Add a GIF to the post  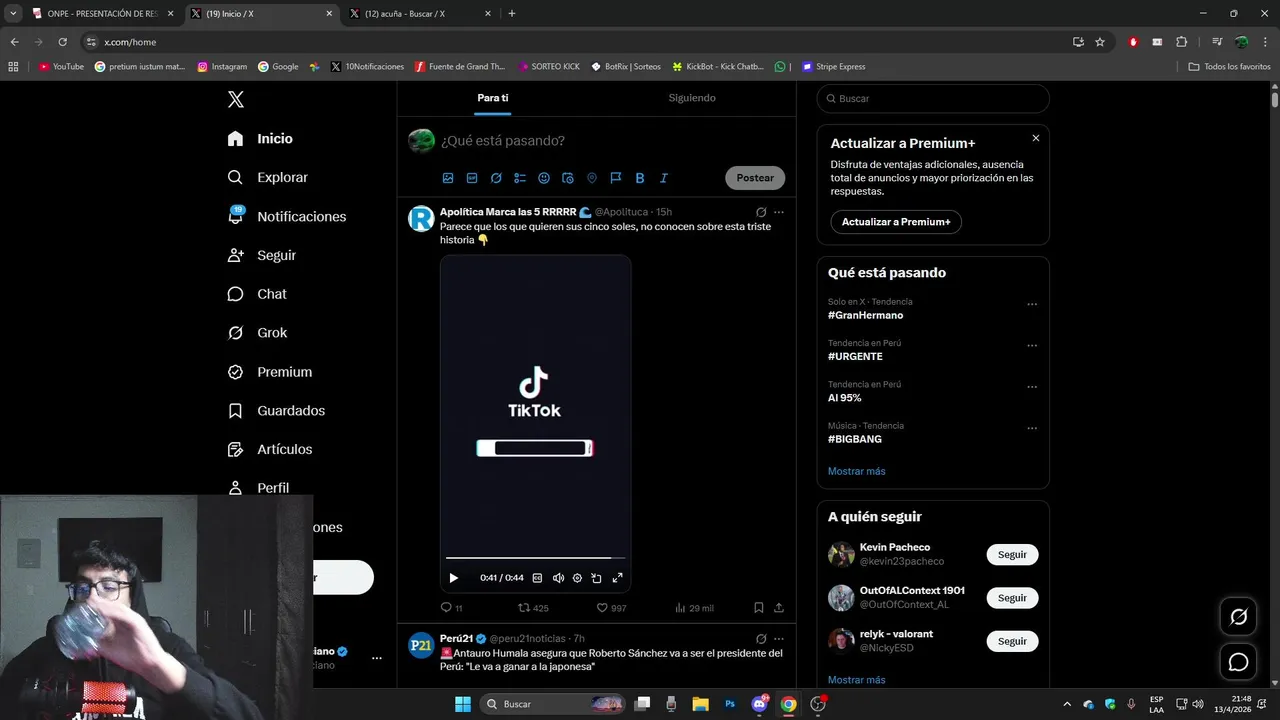pos(472,178)
